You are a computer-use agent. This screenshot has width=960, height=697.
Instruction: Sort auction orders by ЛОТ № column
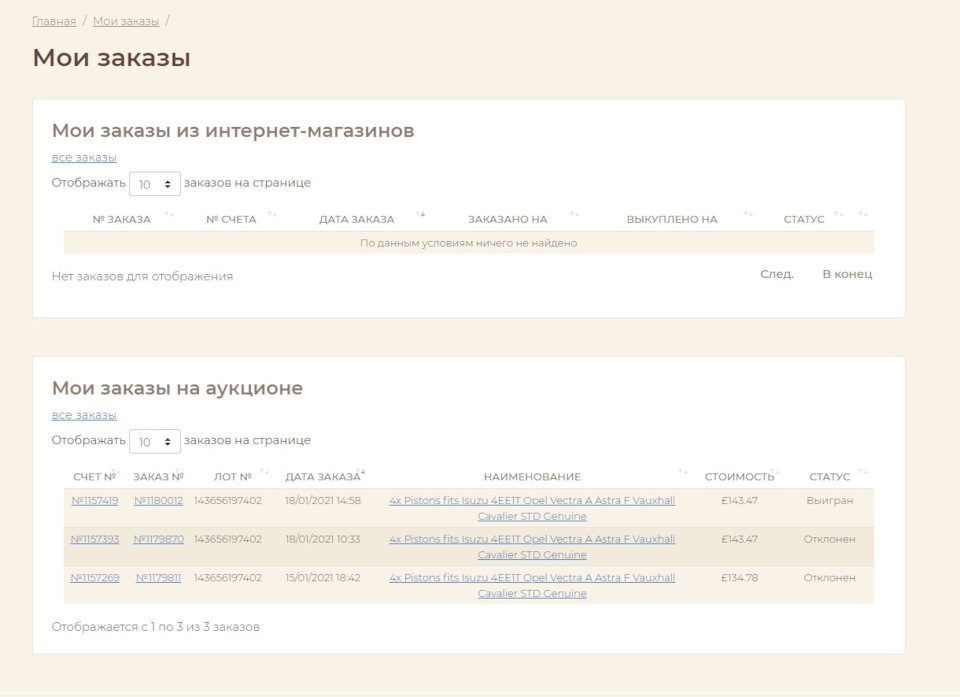coord(233,477)
